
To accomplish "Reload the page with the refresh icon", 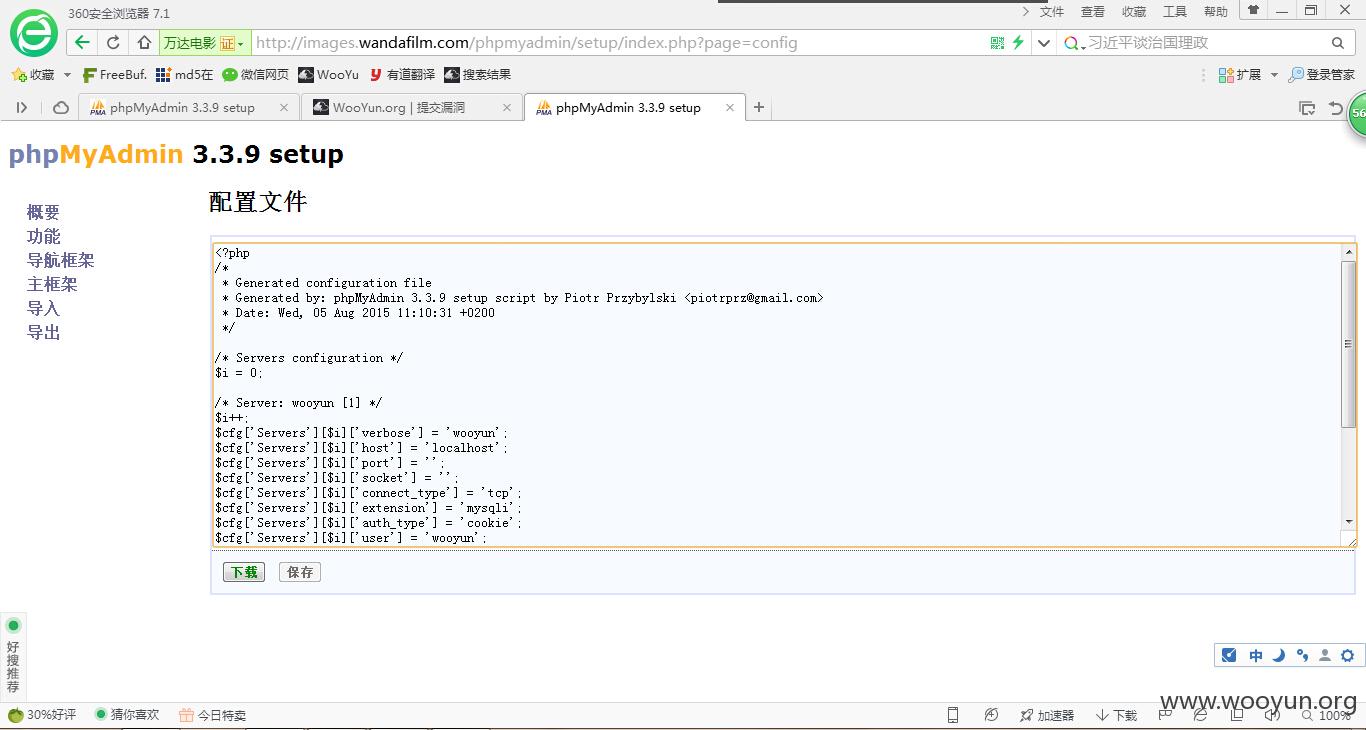I will [x=113, y=43].
